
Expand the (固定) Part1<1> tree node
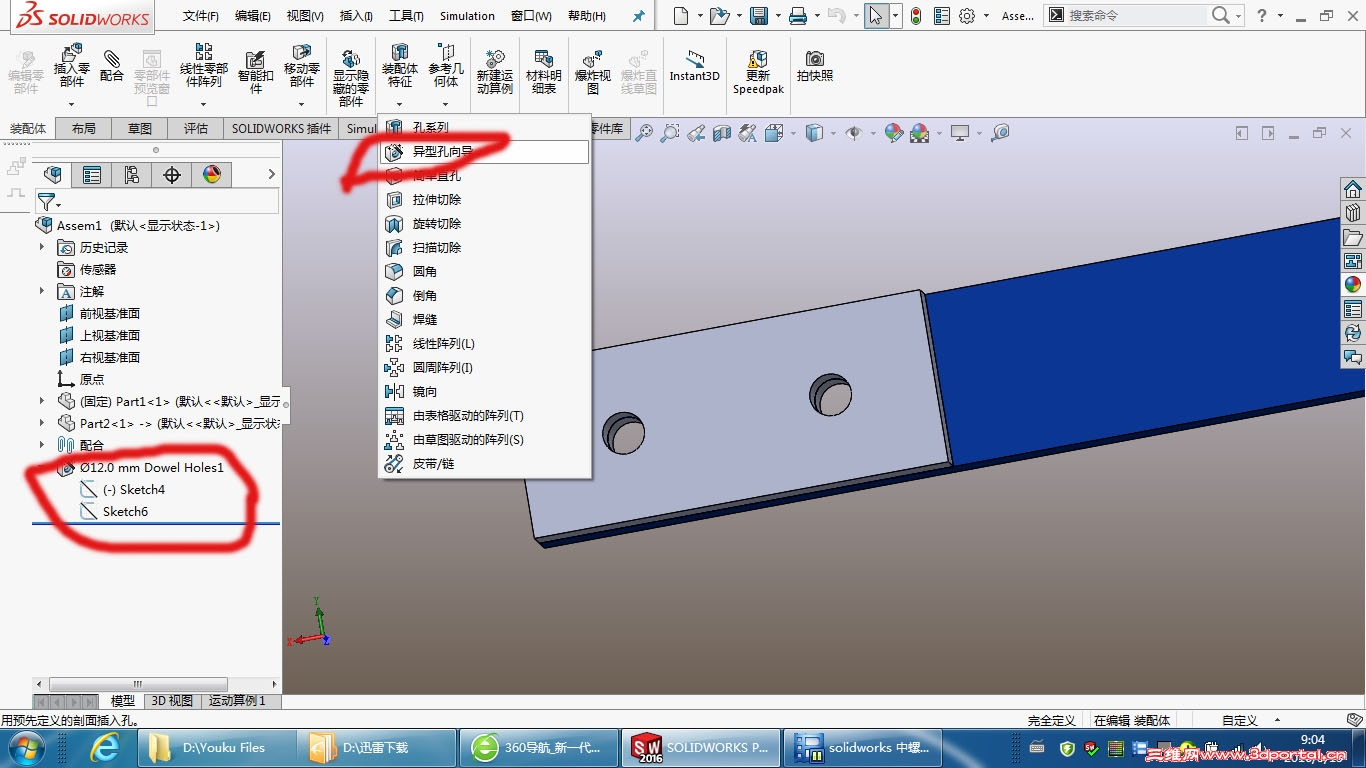coord(42,401)
